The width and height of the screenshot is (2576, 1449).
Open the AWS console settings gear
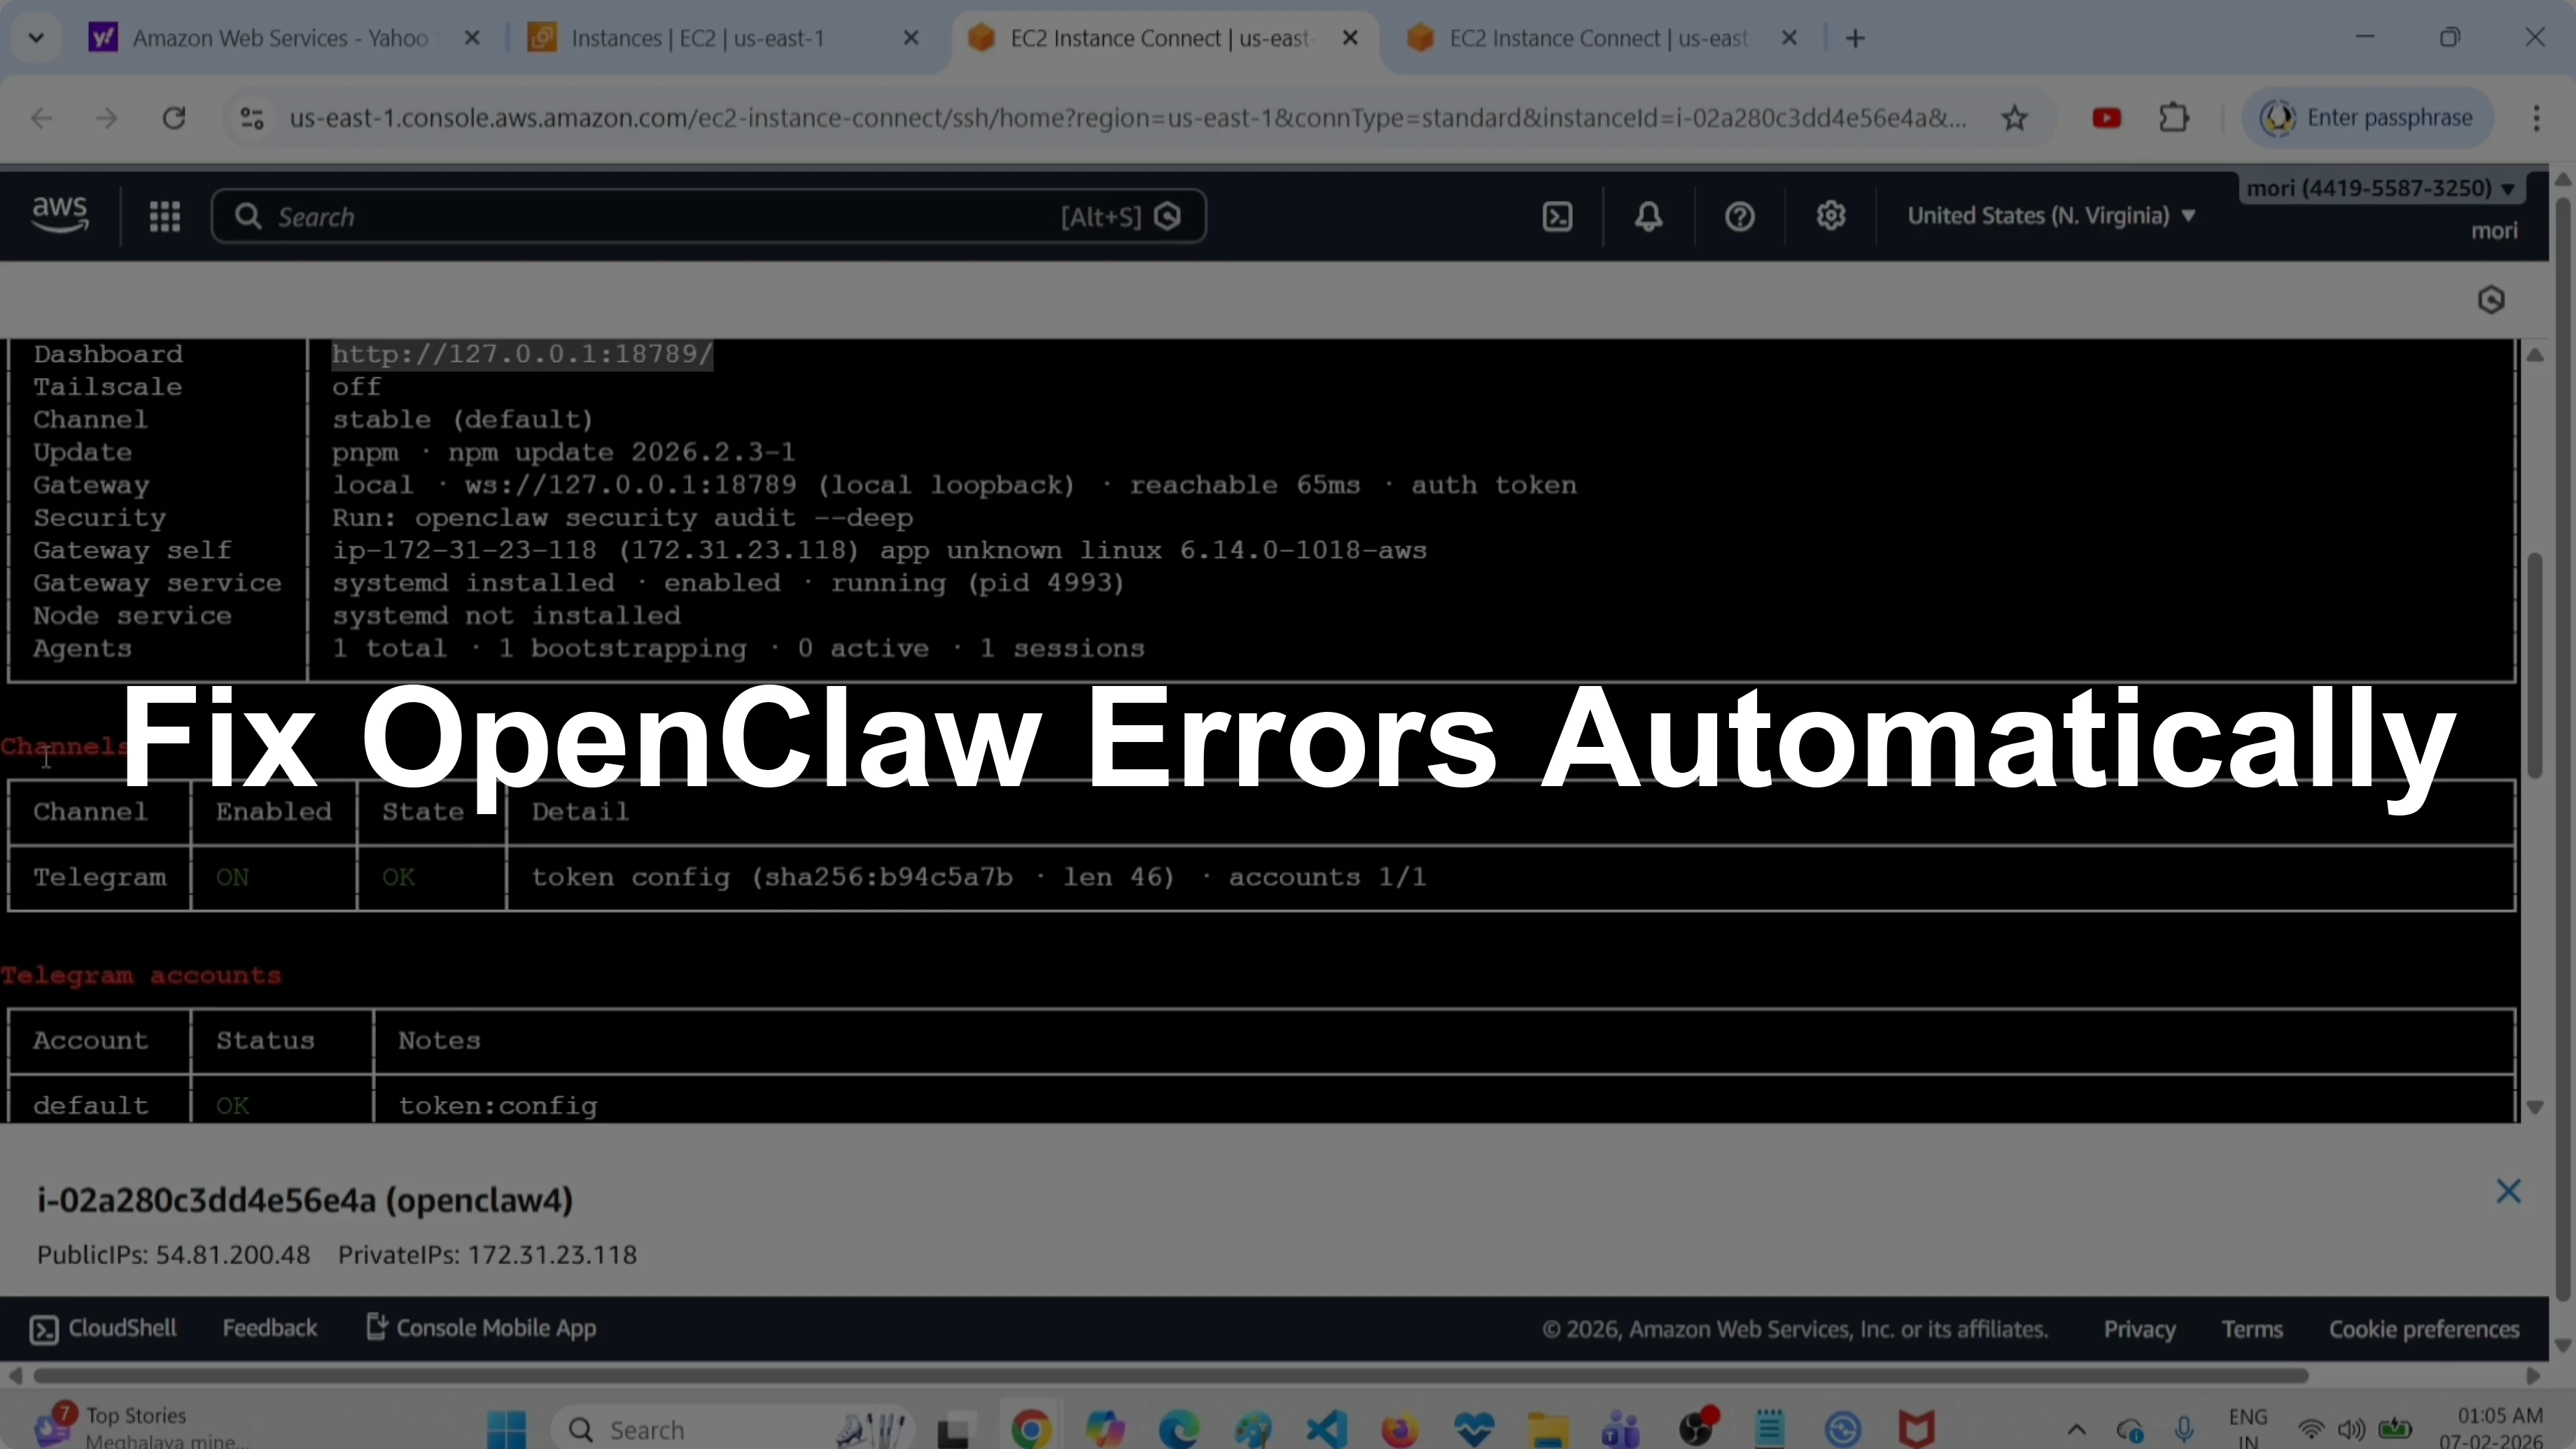point(1831,216)
